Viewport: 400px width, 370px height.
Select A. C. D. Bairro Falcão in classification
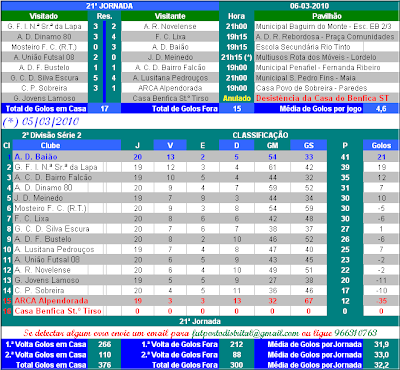click(53, 177)
